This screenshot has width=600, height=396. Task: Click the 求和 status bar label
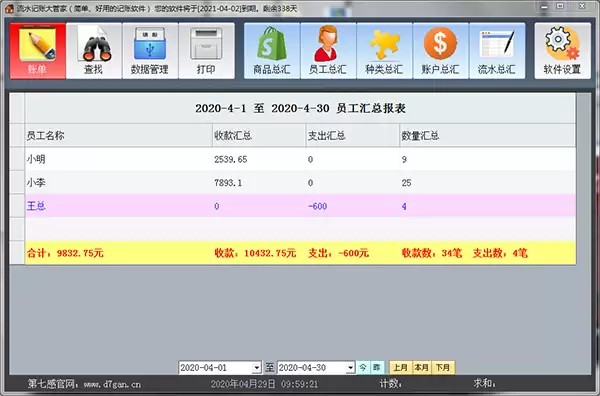tap(484, 384)
